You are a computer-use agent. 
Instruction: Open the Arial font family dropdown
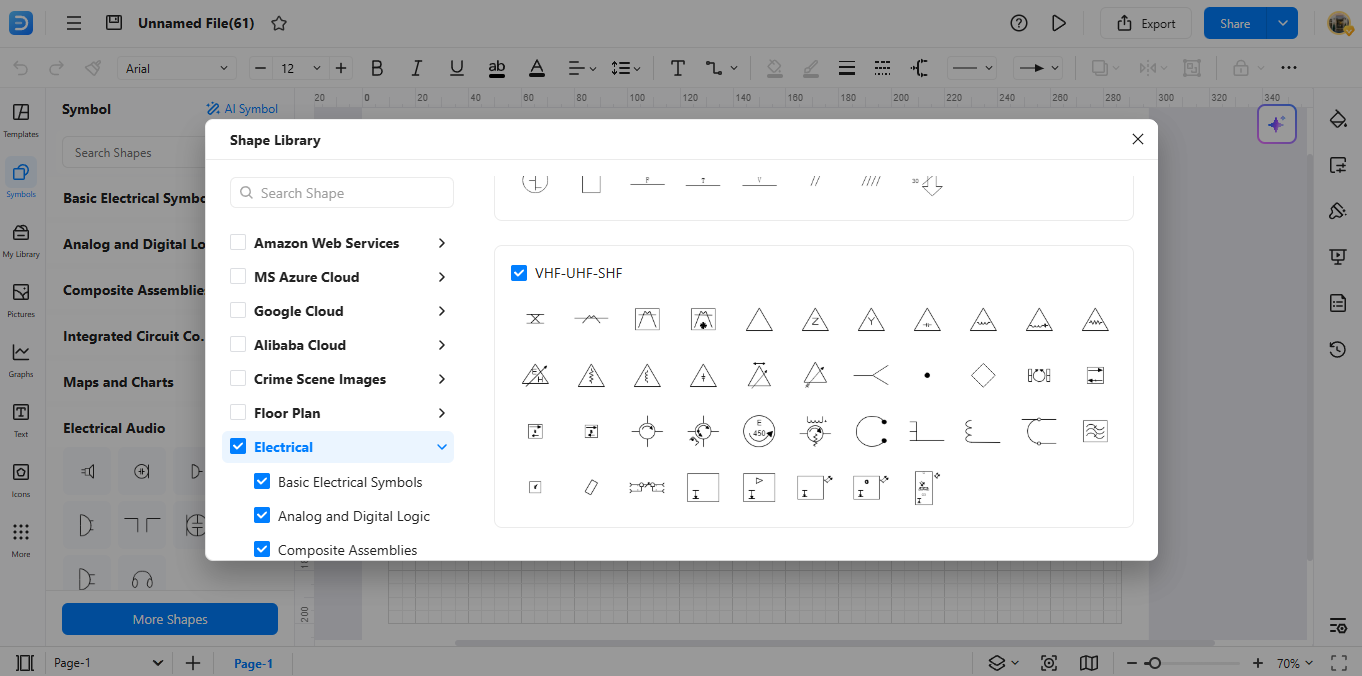pyautogui.click(x=178, y=68)
